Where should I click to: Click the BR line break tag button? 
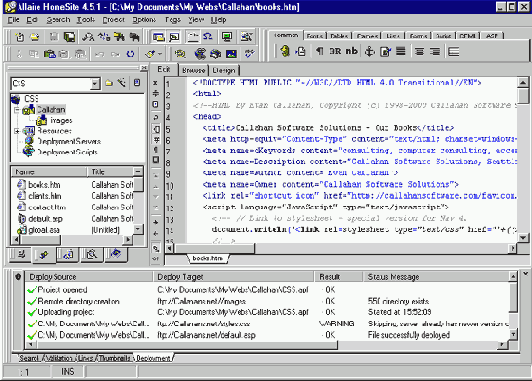pyautogui.click(x=335, y=51)
